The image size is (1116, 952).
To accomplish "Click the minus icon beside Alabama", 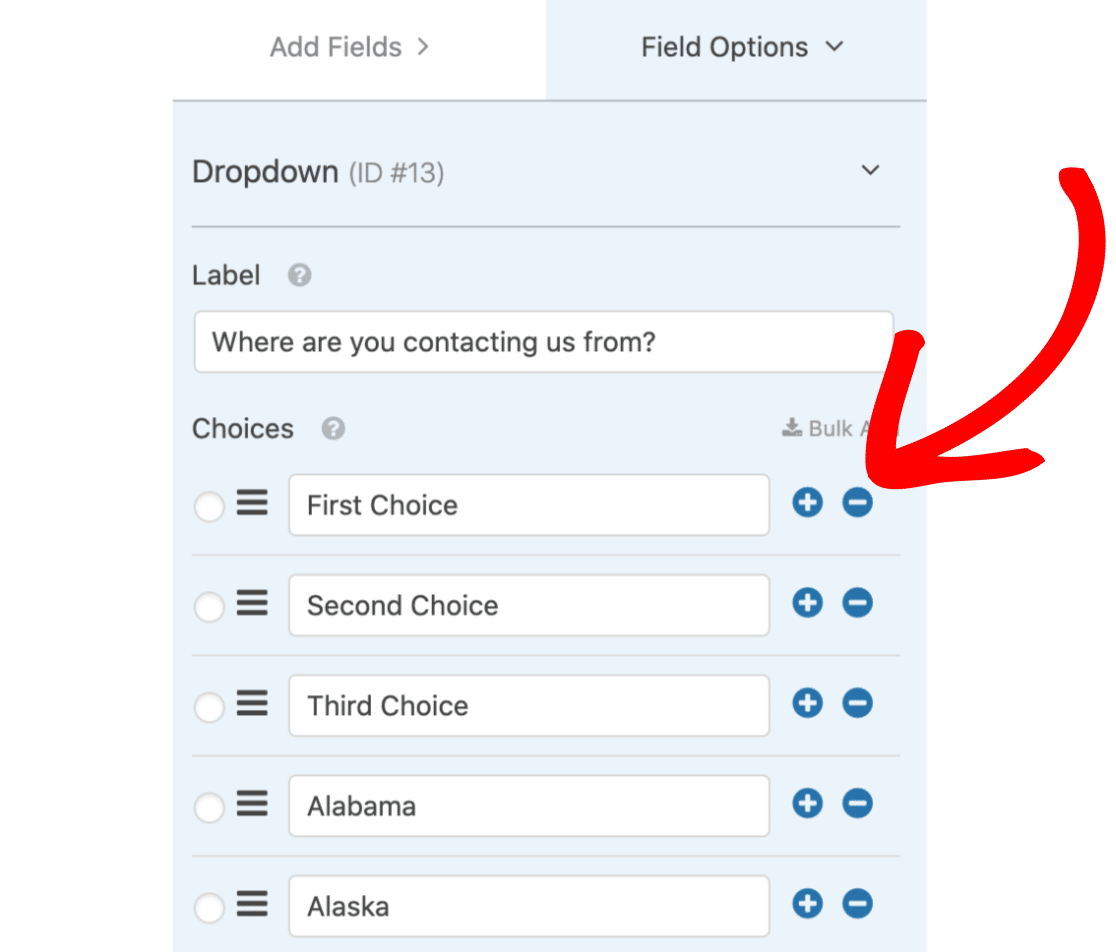I will (x=857, y=803).
